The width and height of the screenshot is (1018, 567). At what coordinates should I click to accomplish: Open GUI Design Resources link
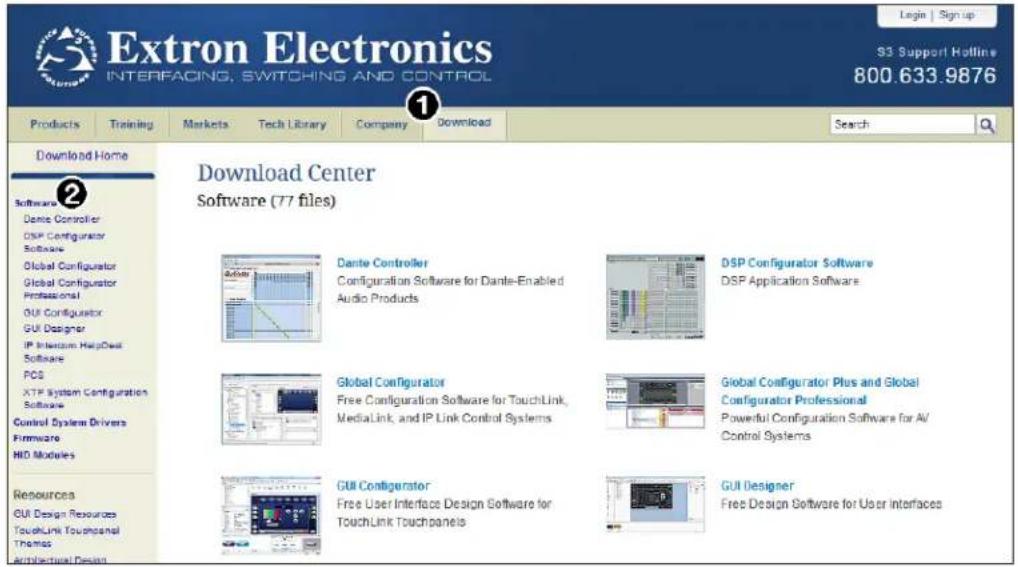[x=65, y=514]
